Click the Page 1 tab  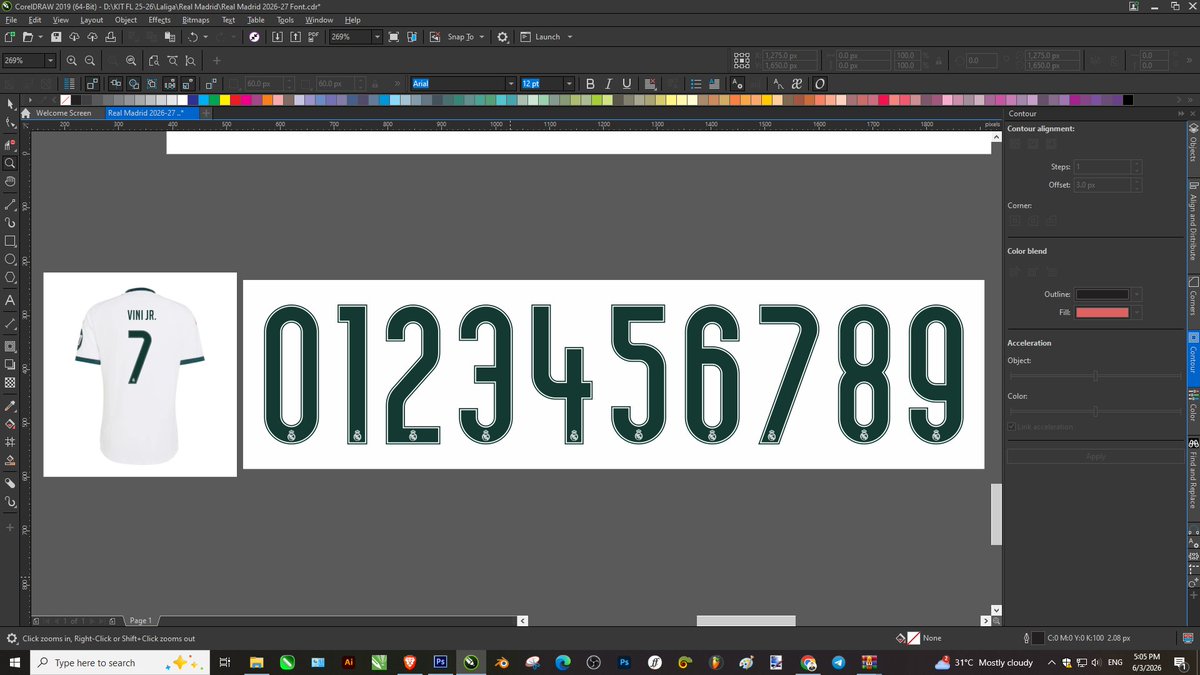[x=140, y=620]
